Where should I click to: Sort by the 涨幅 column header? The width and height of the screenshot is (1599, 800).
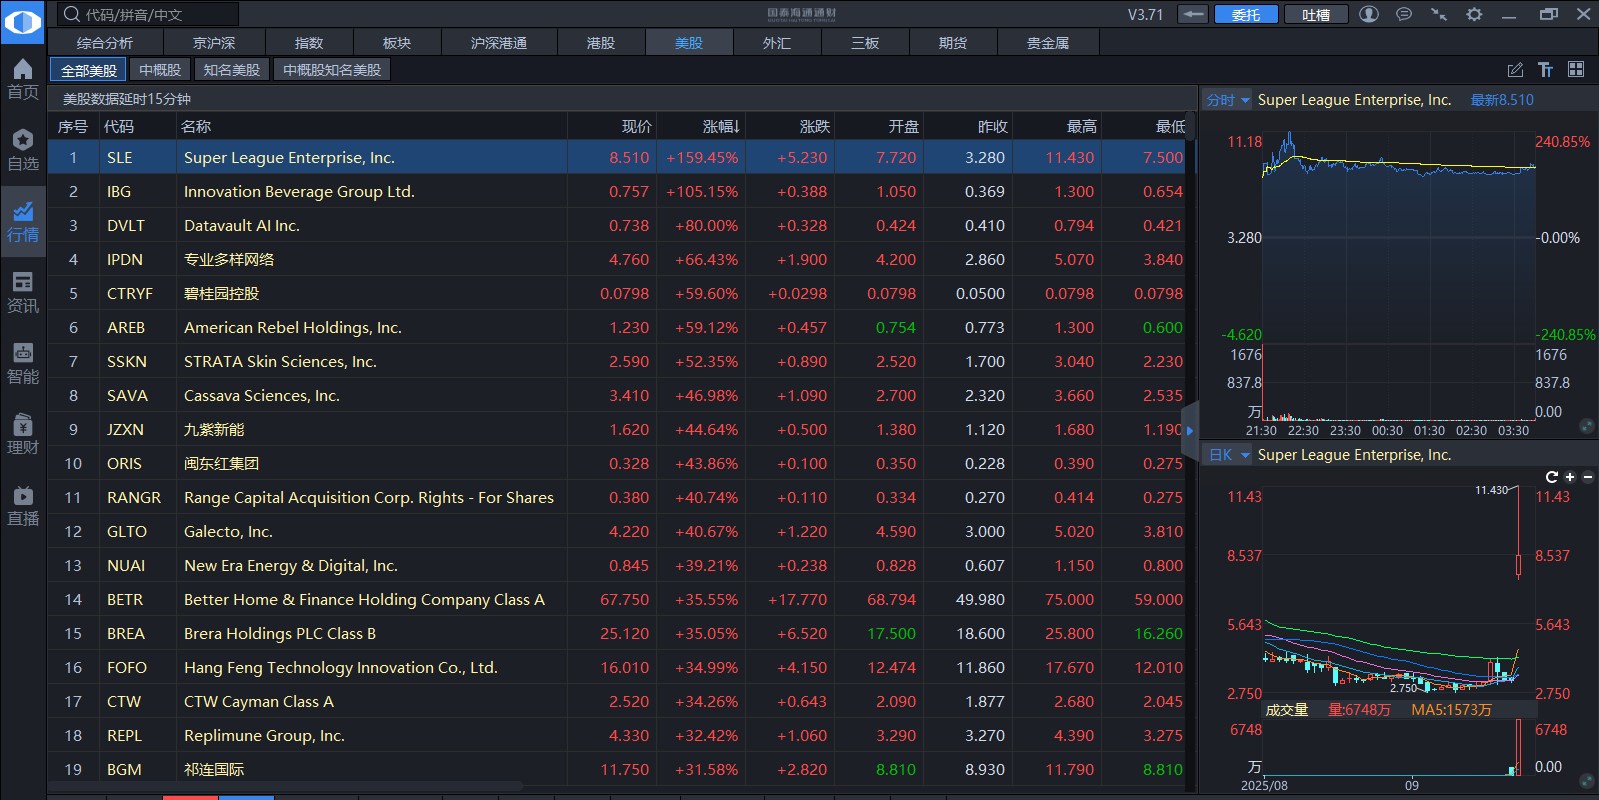click(720, 126)
